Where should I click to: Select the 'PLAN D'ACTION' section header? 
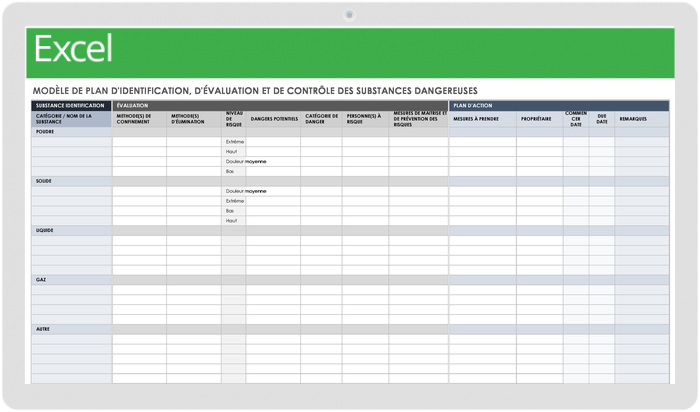click(x=559, y=106)
